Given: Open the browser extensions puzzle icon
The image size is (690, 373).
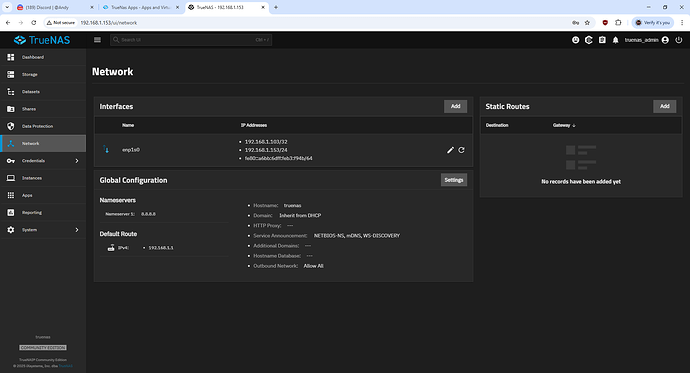Looking at the screenshot, I should tap(618, 22).
